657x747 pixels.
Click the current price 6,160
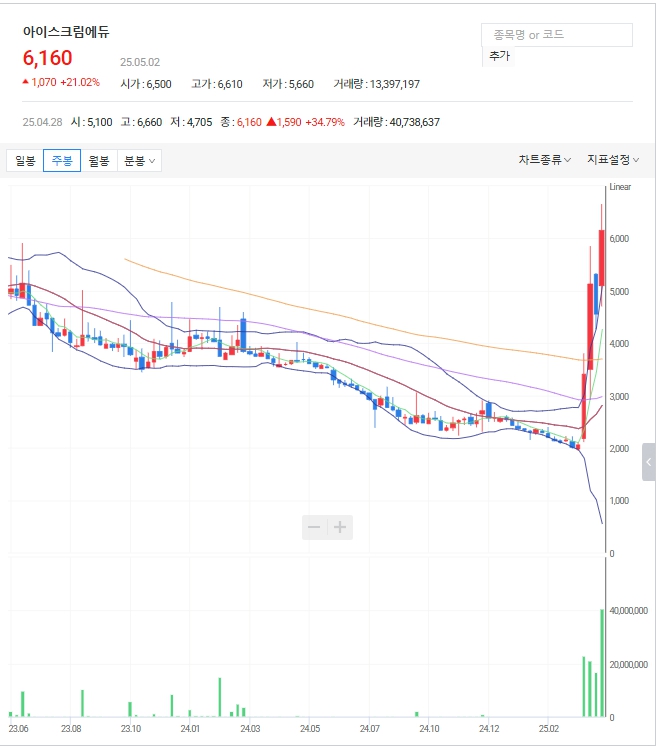point(47,58)
